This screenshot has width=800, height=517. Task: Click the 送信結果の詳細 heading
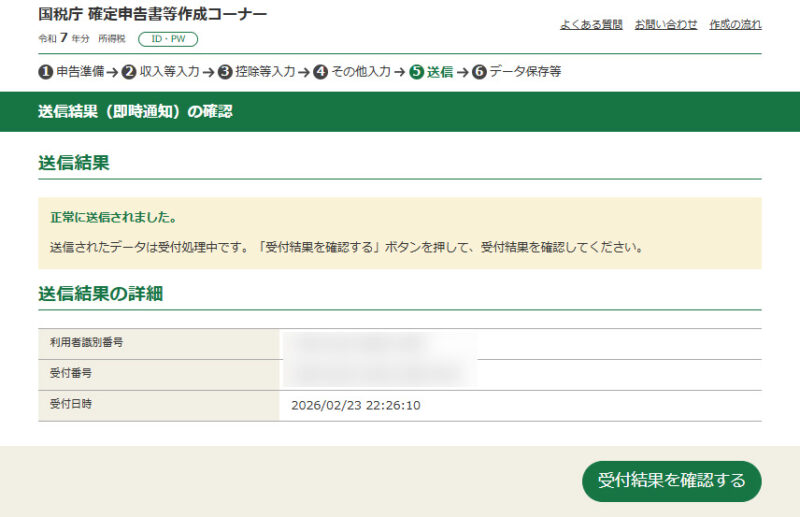point(100,294)
